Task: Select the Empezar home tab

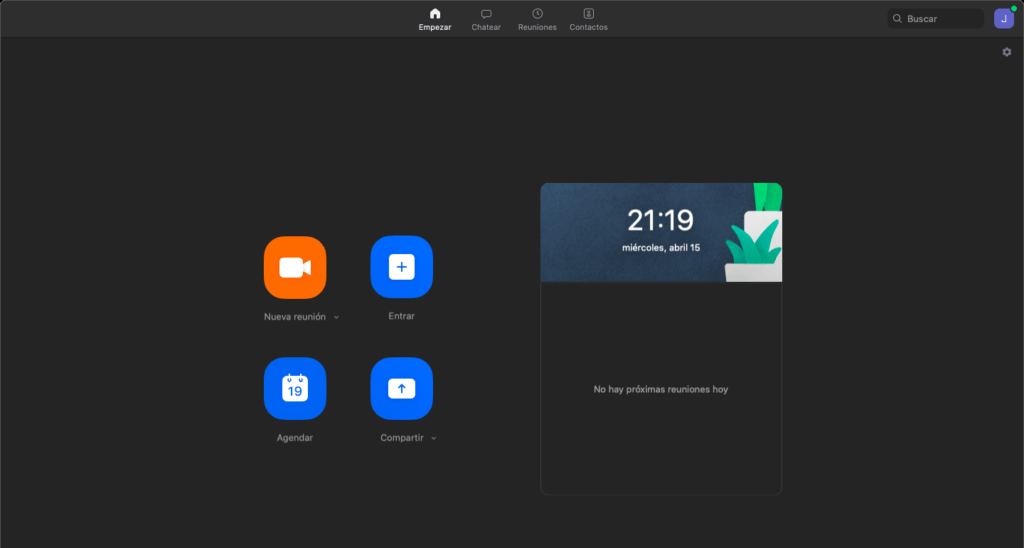Action: [434, 19]
